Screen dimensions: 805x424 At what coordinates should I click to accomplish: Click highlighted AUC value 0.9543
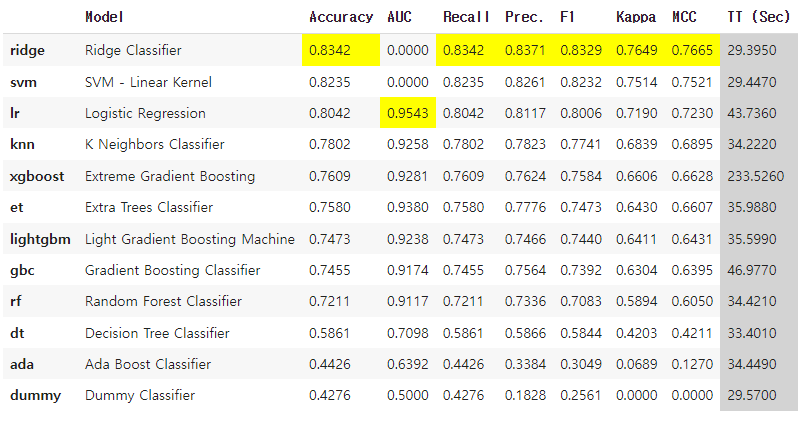pos(408,113)
